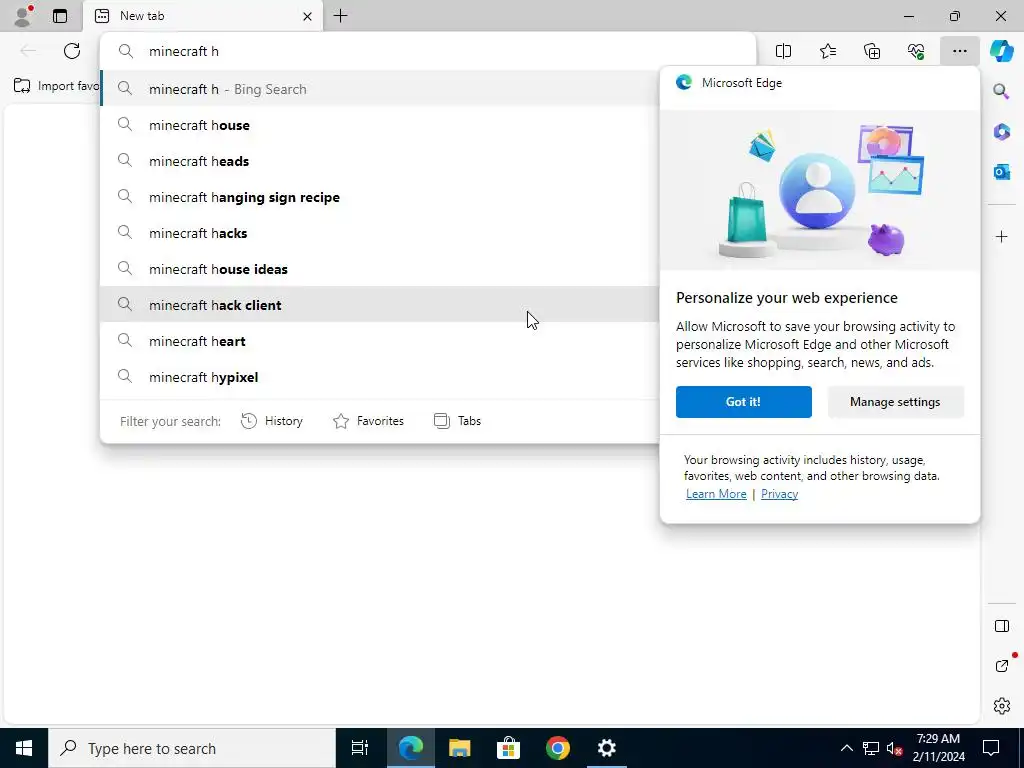The width and height of the screenshot is (1024, 768).
Task: Select the minecraft heads suggestion
Action: pos(379,161)
